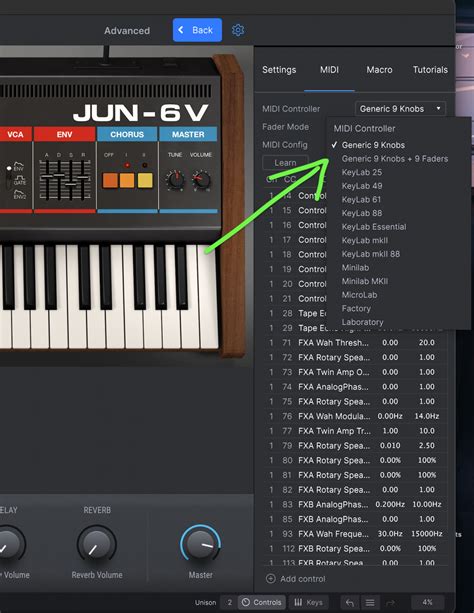Open the Unison voices value 2 selector
This screenshot has width=474, height=613.
point(229,602)
